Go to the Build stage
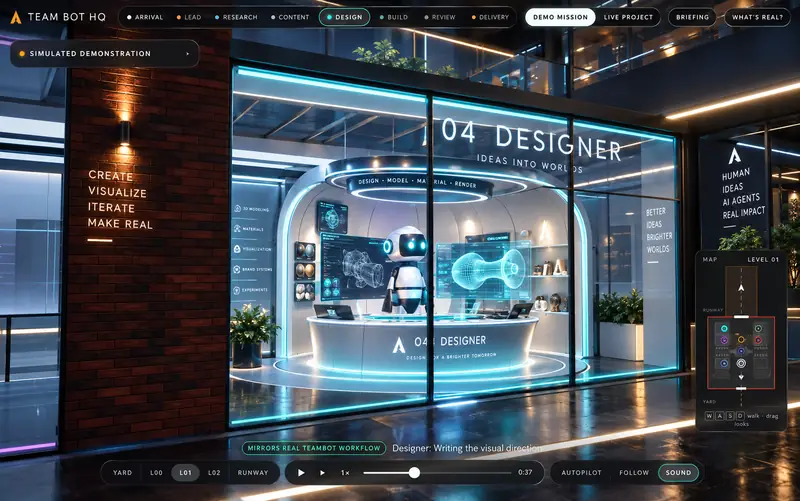Screen dimensions: 800x501 (x=393, y=17)
